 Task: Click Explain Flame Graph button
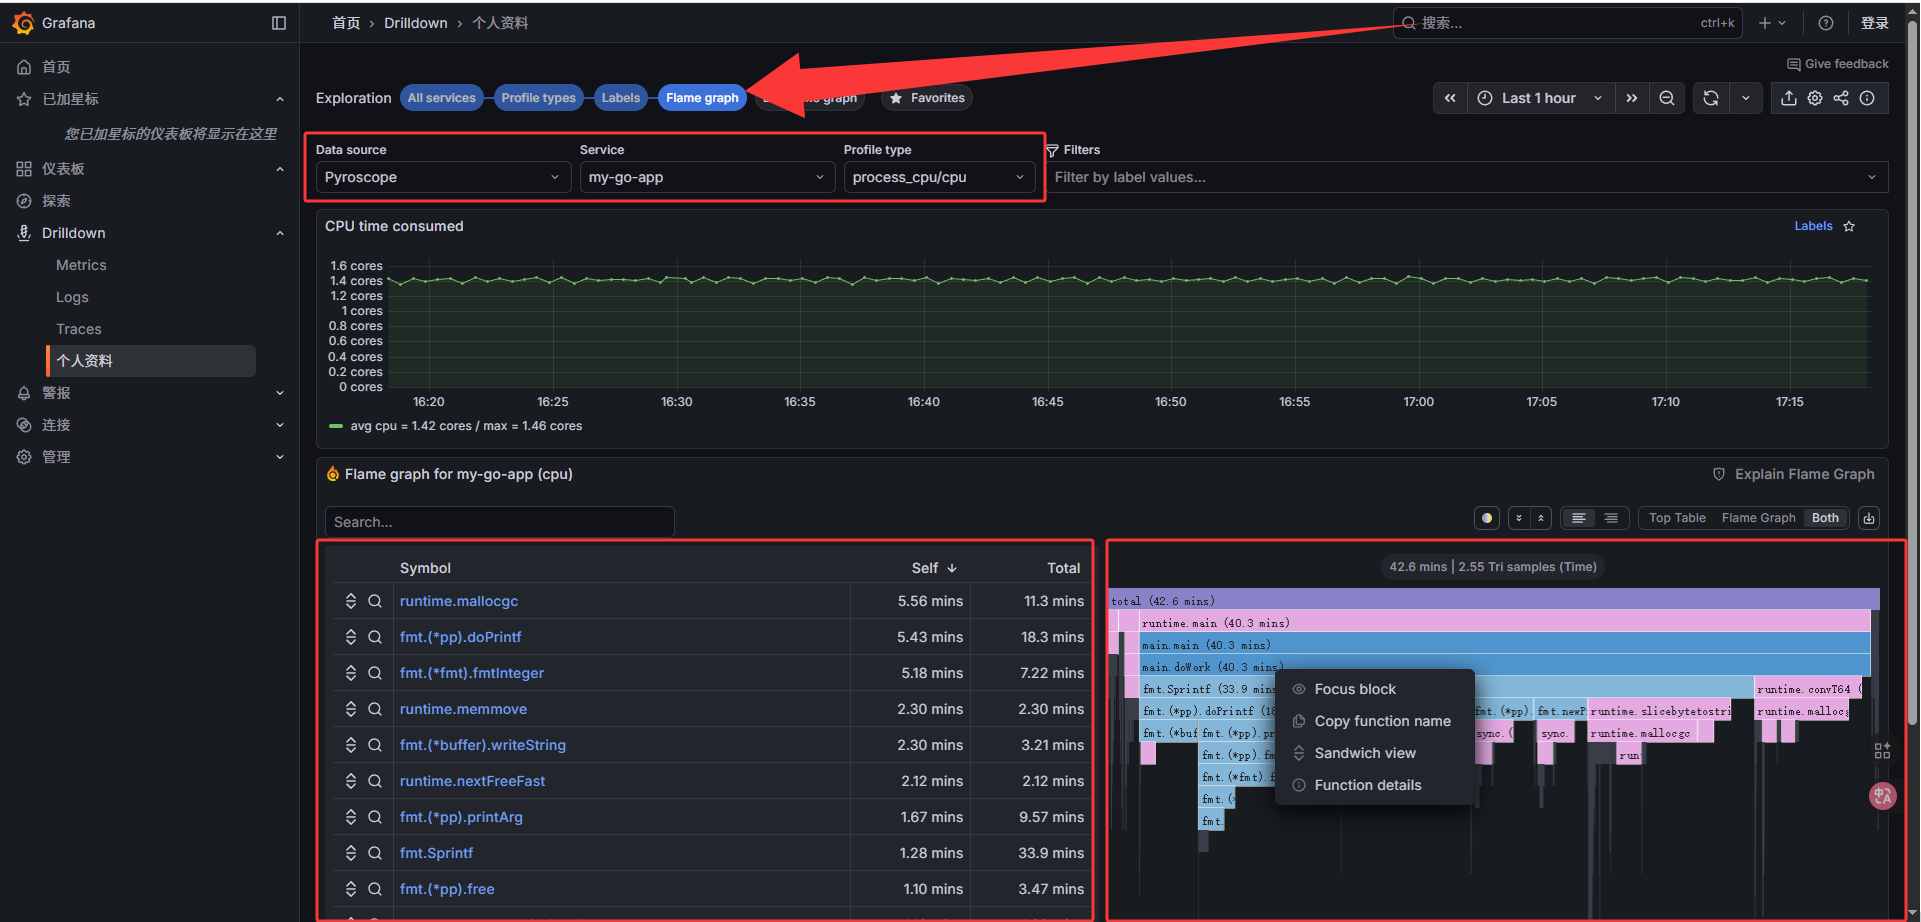[1794, 474]
